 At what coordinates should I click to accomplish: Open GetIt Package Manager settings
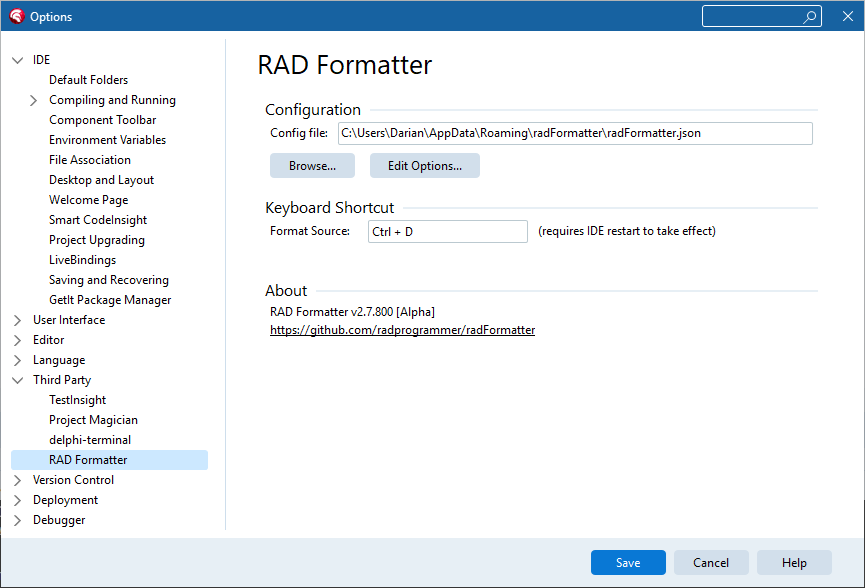pos(110,300)
